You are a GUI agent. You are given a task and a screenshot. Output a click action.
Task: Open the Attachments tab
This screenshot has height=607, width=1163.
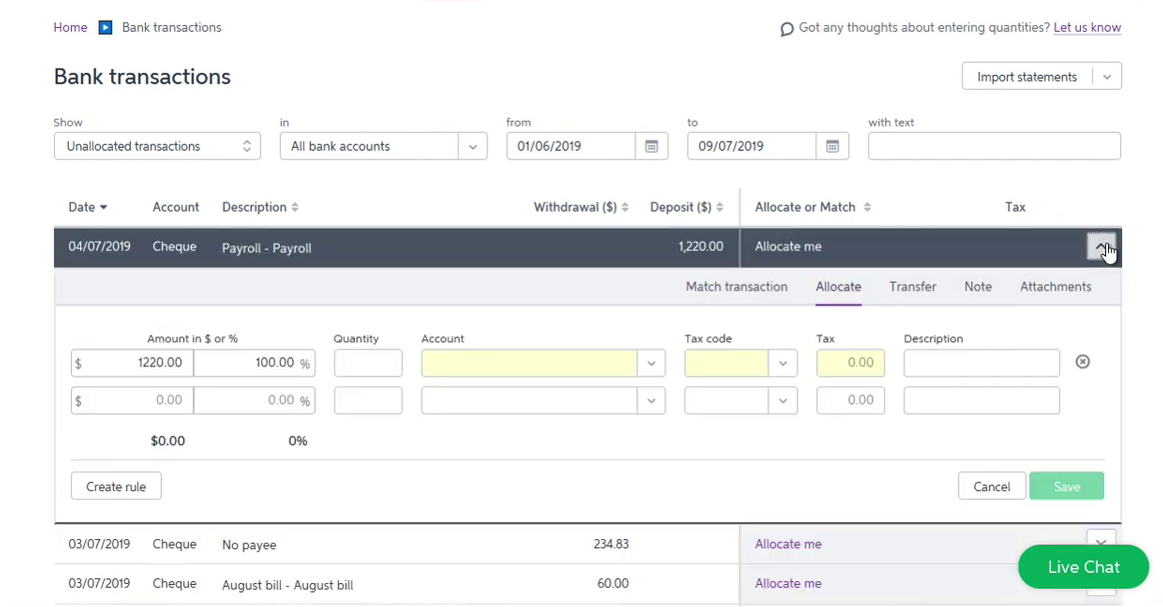(x=1055, y=286)
